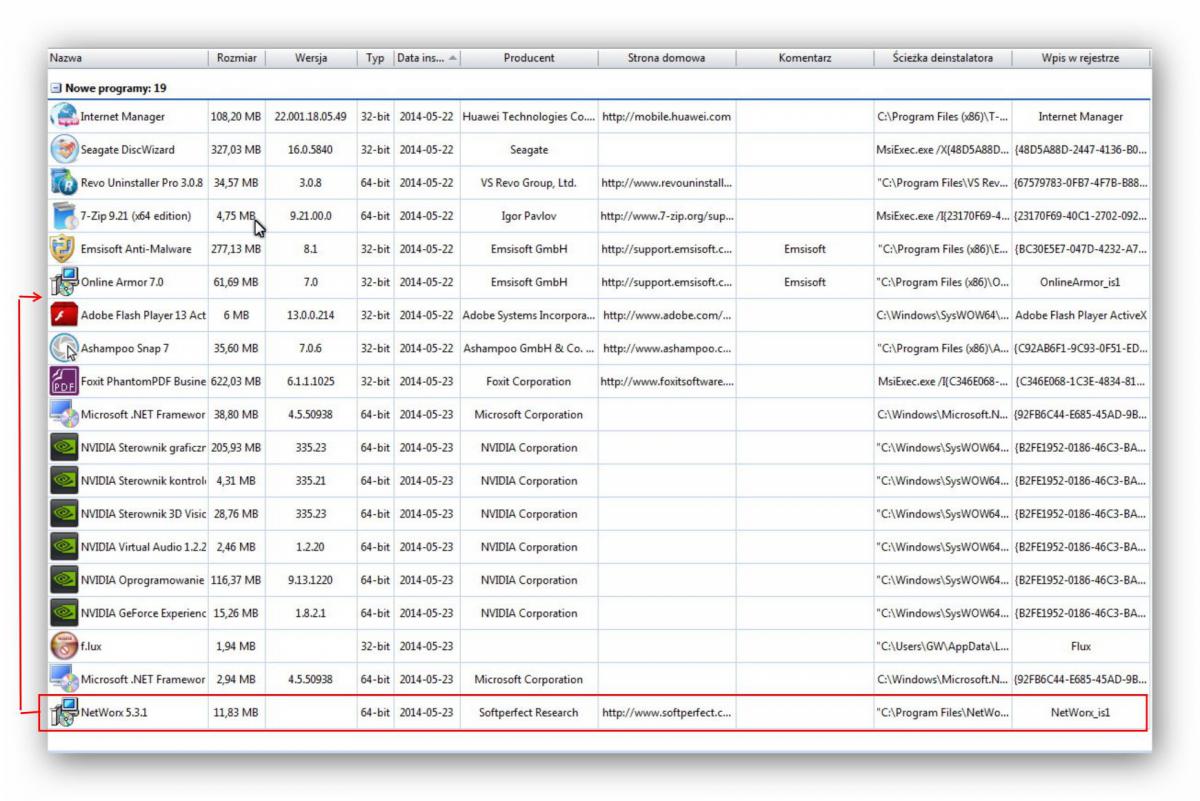
Task: Click the 16.0.5840 version cell
Action: click(311, 150)
